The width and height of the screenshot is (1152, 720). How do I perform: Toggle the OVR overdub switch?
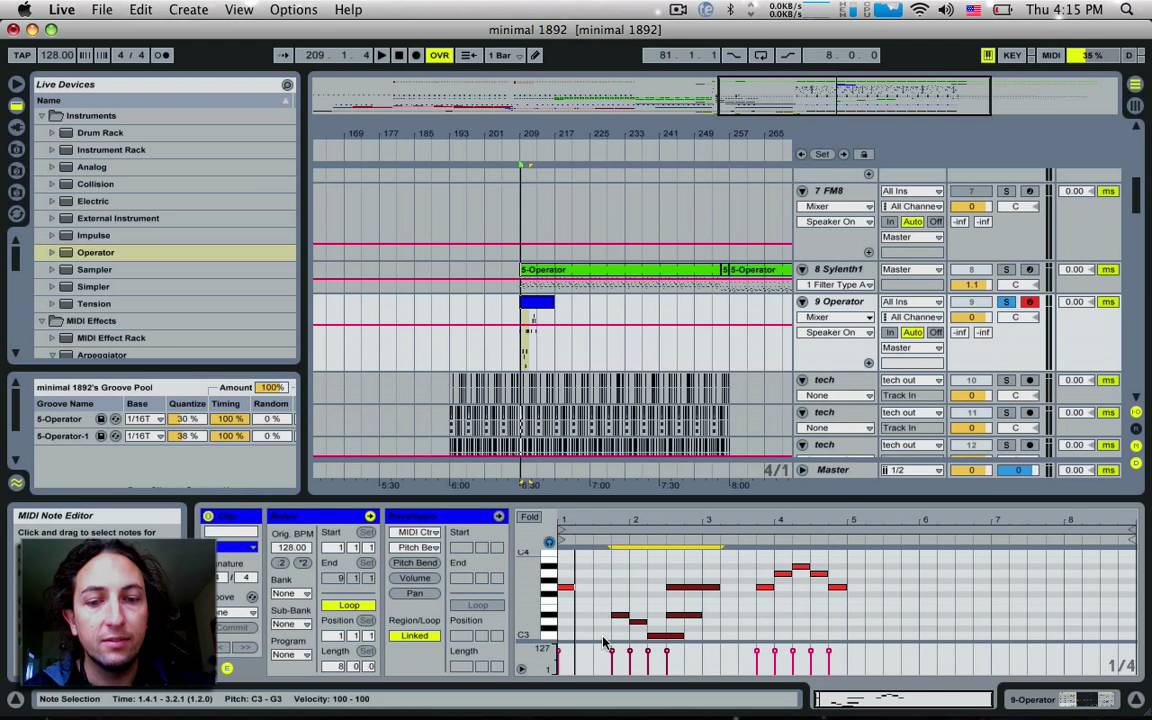tap(439, 55)
